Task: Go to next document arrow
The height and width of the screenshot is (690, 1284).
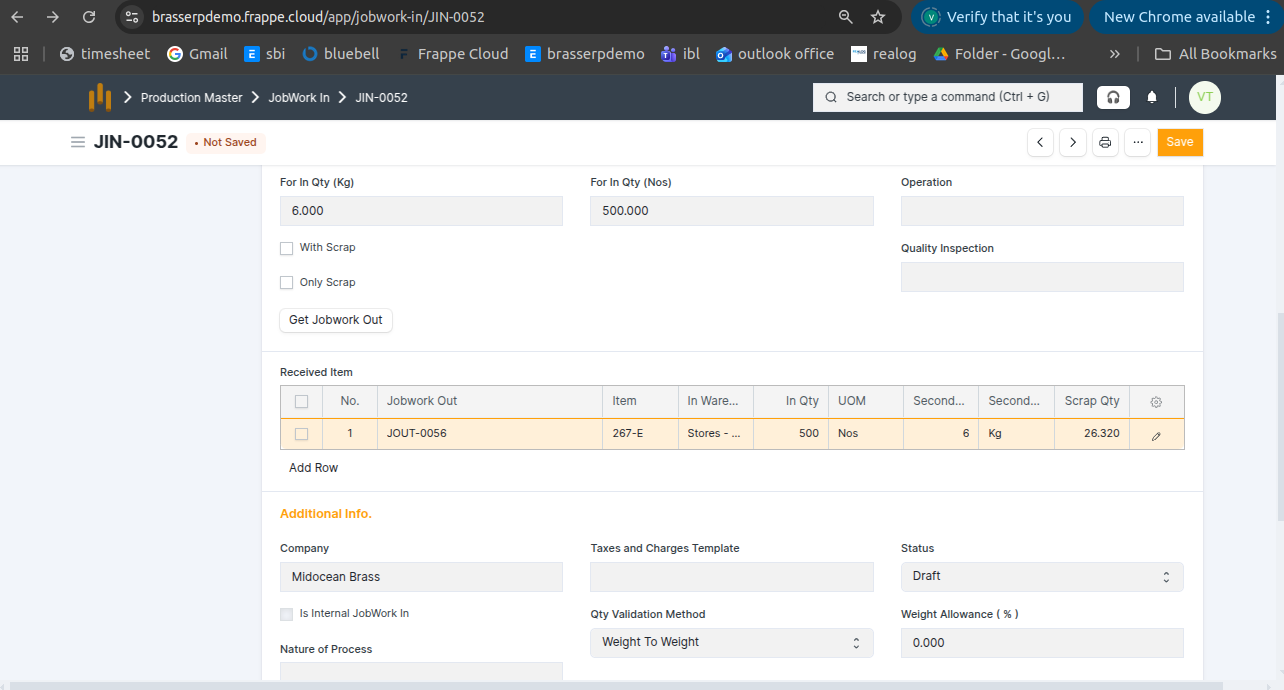Action: point(1073,143)
